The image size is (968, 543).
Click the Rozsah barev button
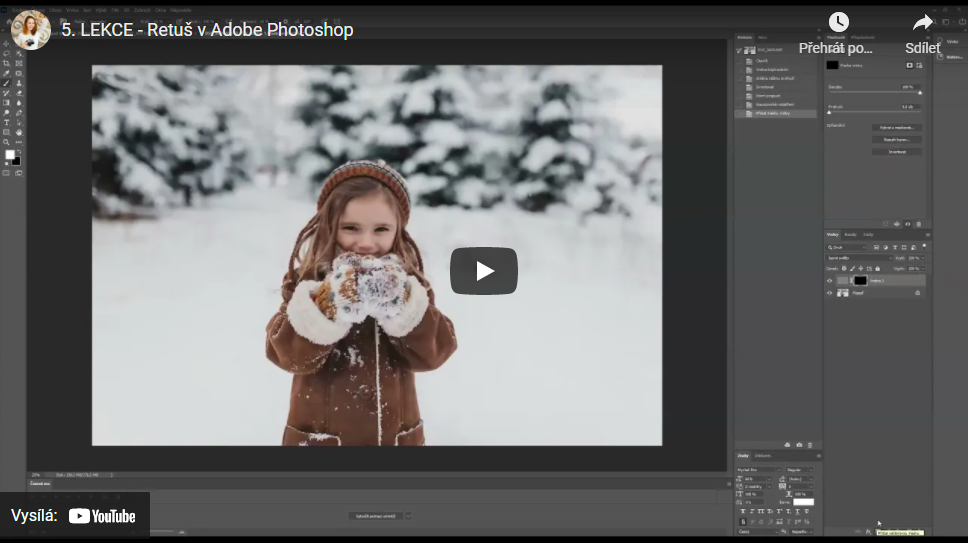click(896, 139)
